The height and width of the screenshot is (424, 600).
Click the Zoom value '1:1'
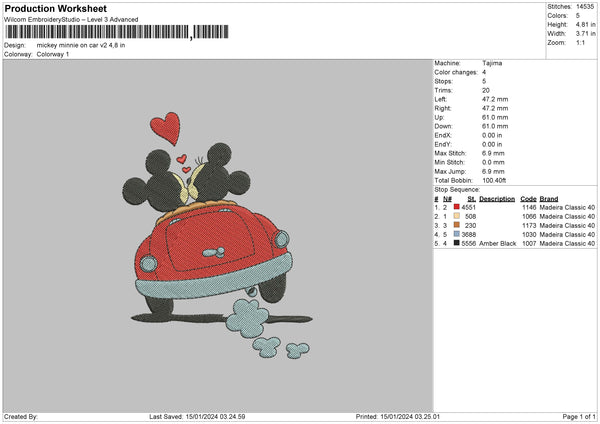tap(580, 43)
